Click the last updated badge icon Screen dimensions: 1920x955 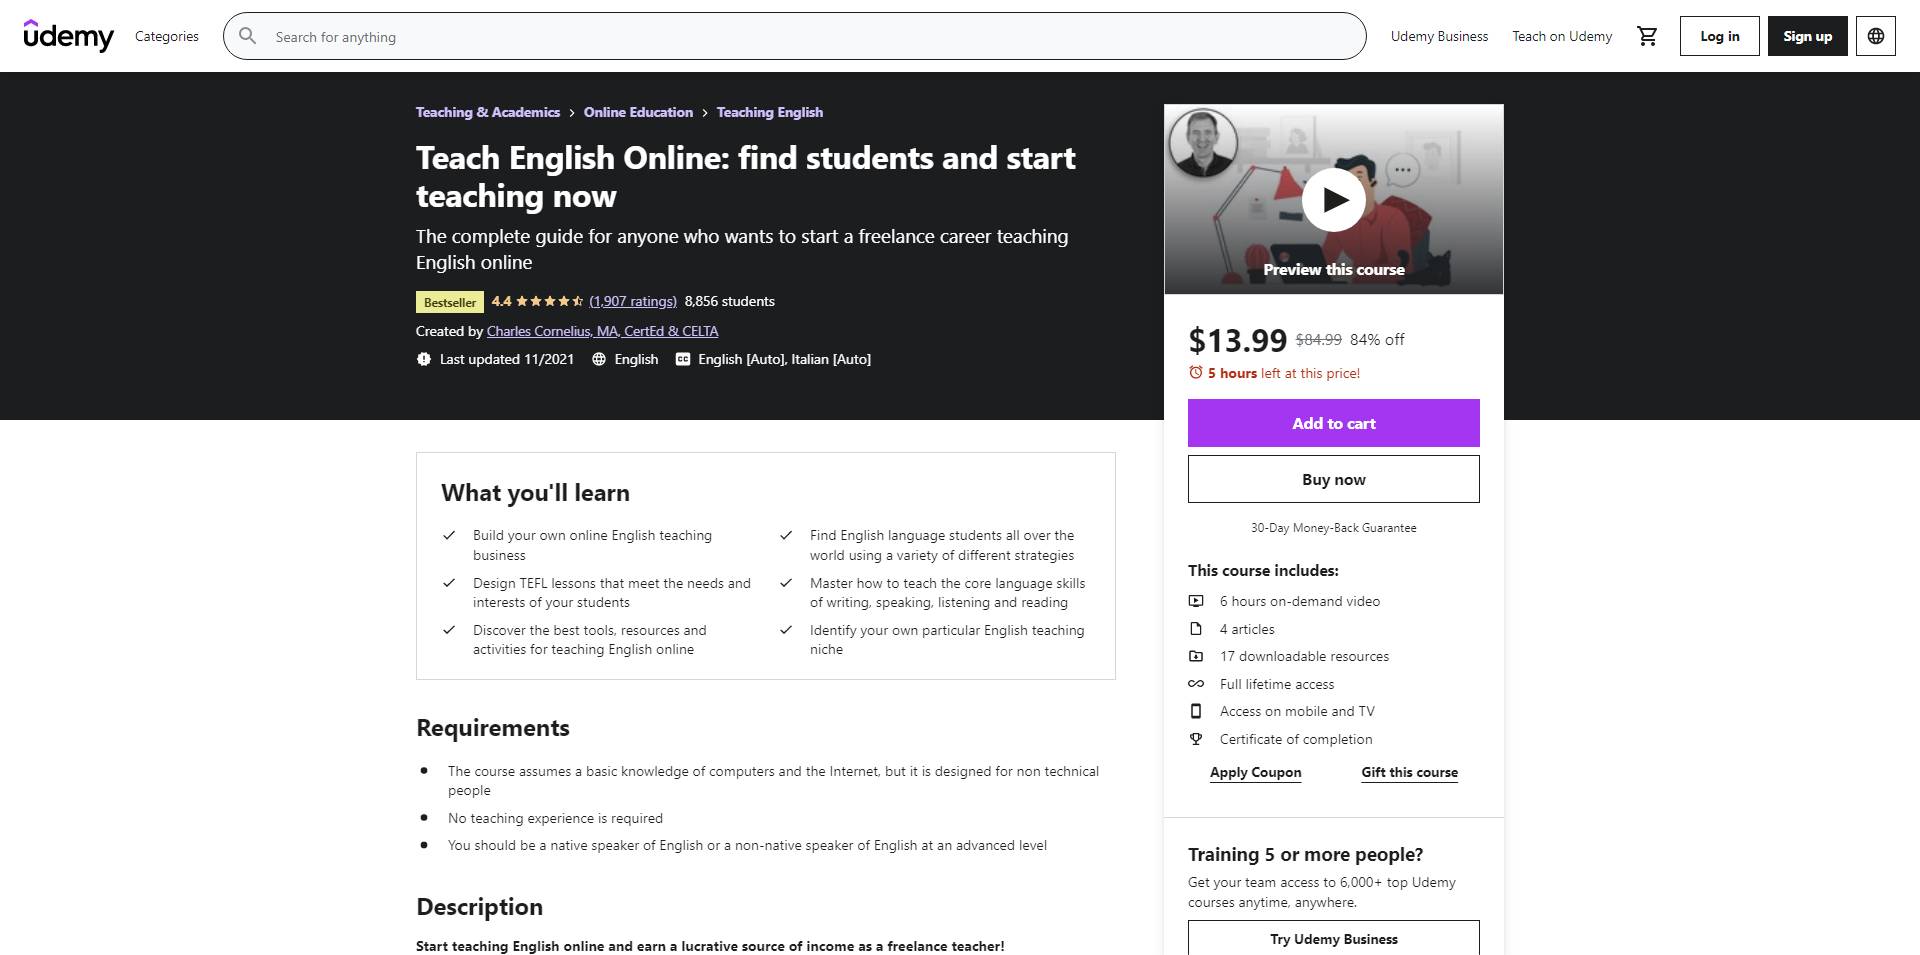point(423,359)
